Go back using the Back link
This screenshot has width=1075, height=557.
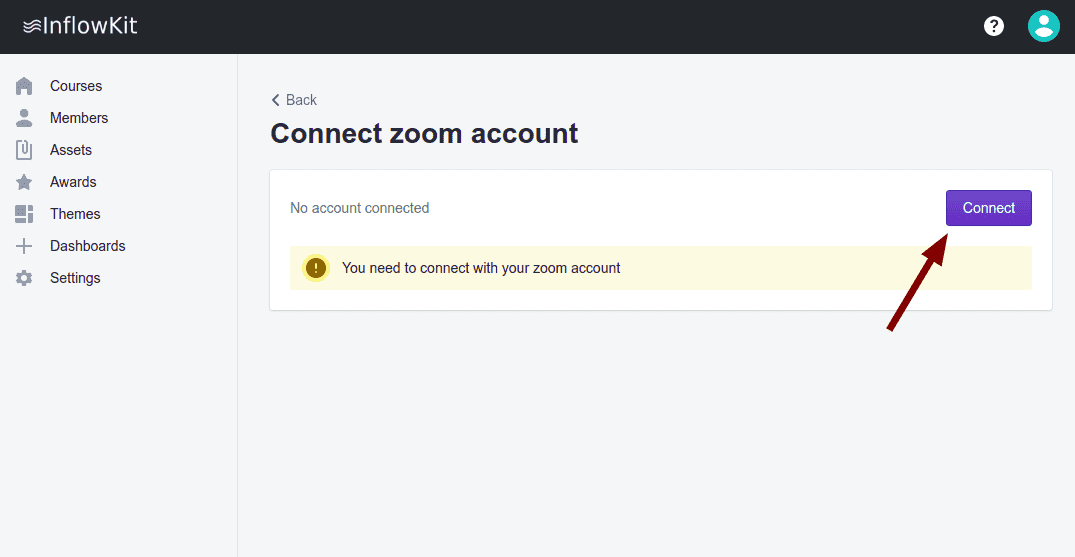(x=294, y=100)
